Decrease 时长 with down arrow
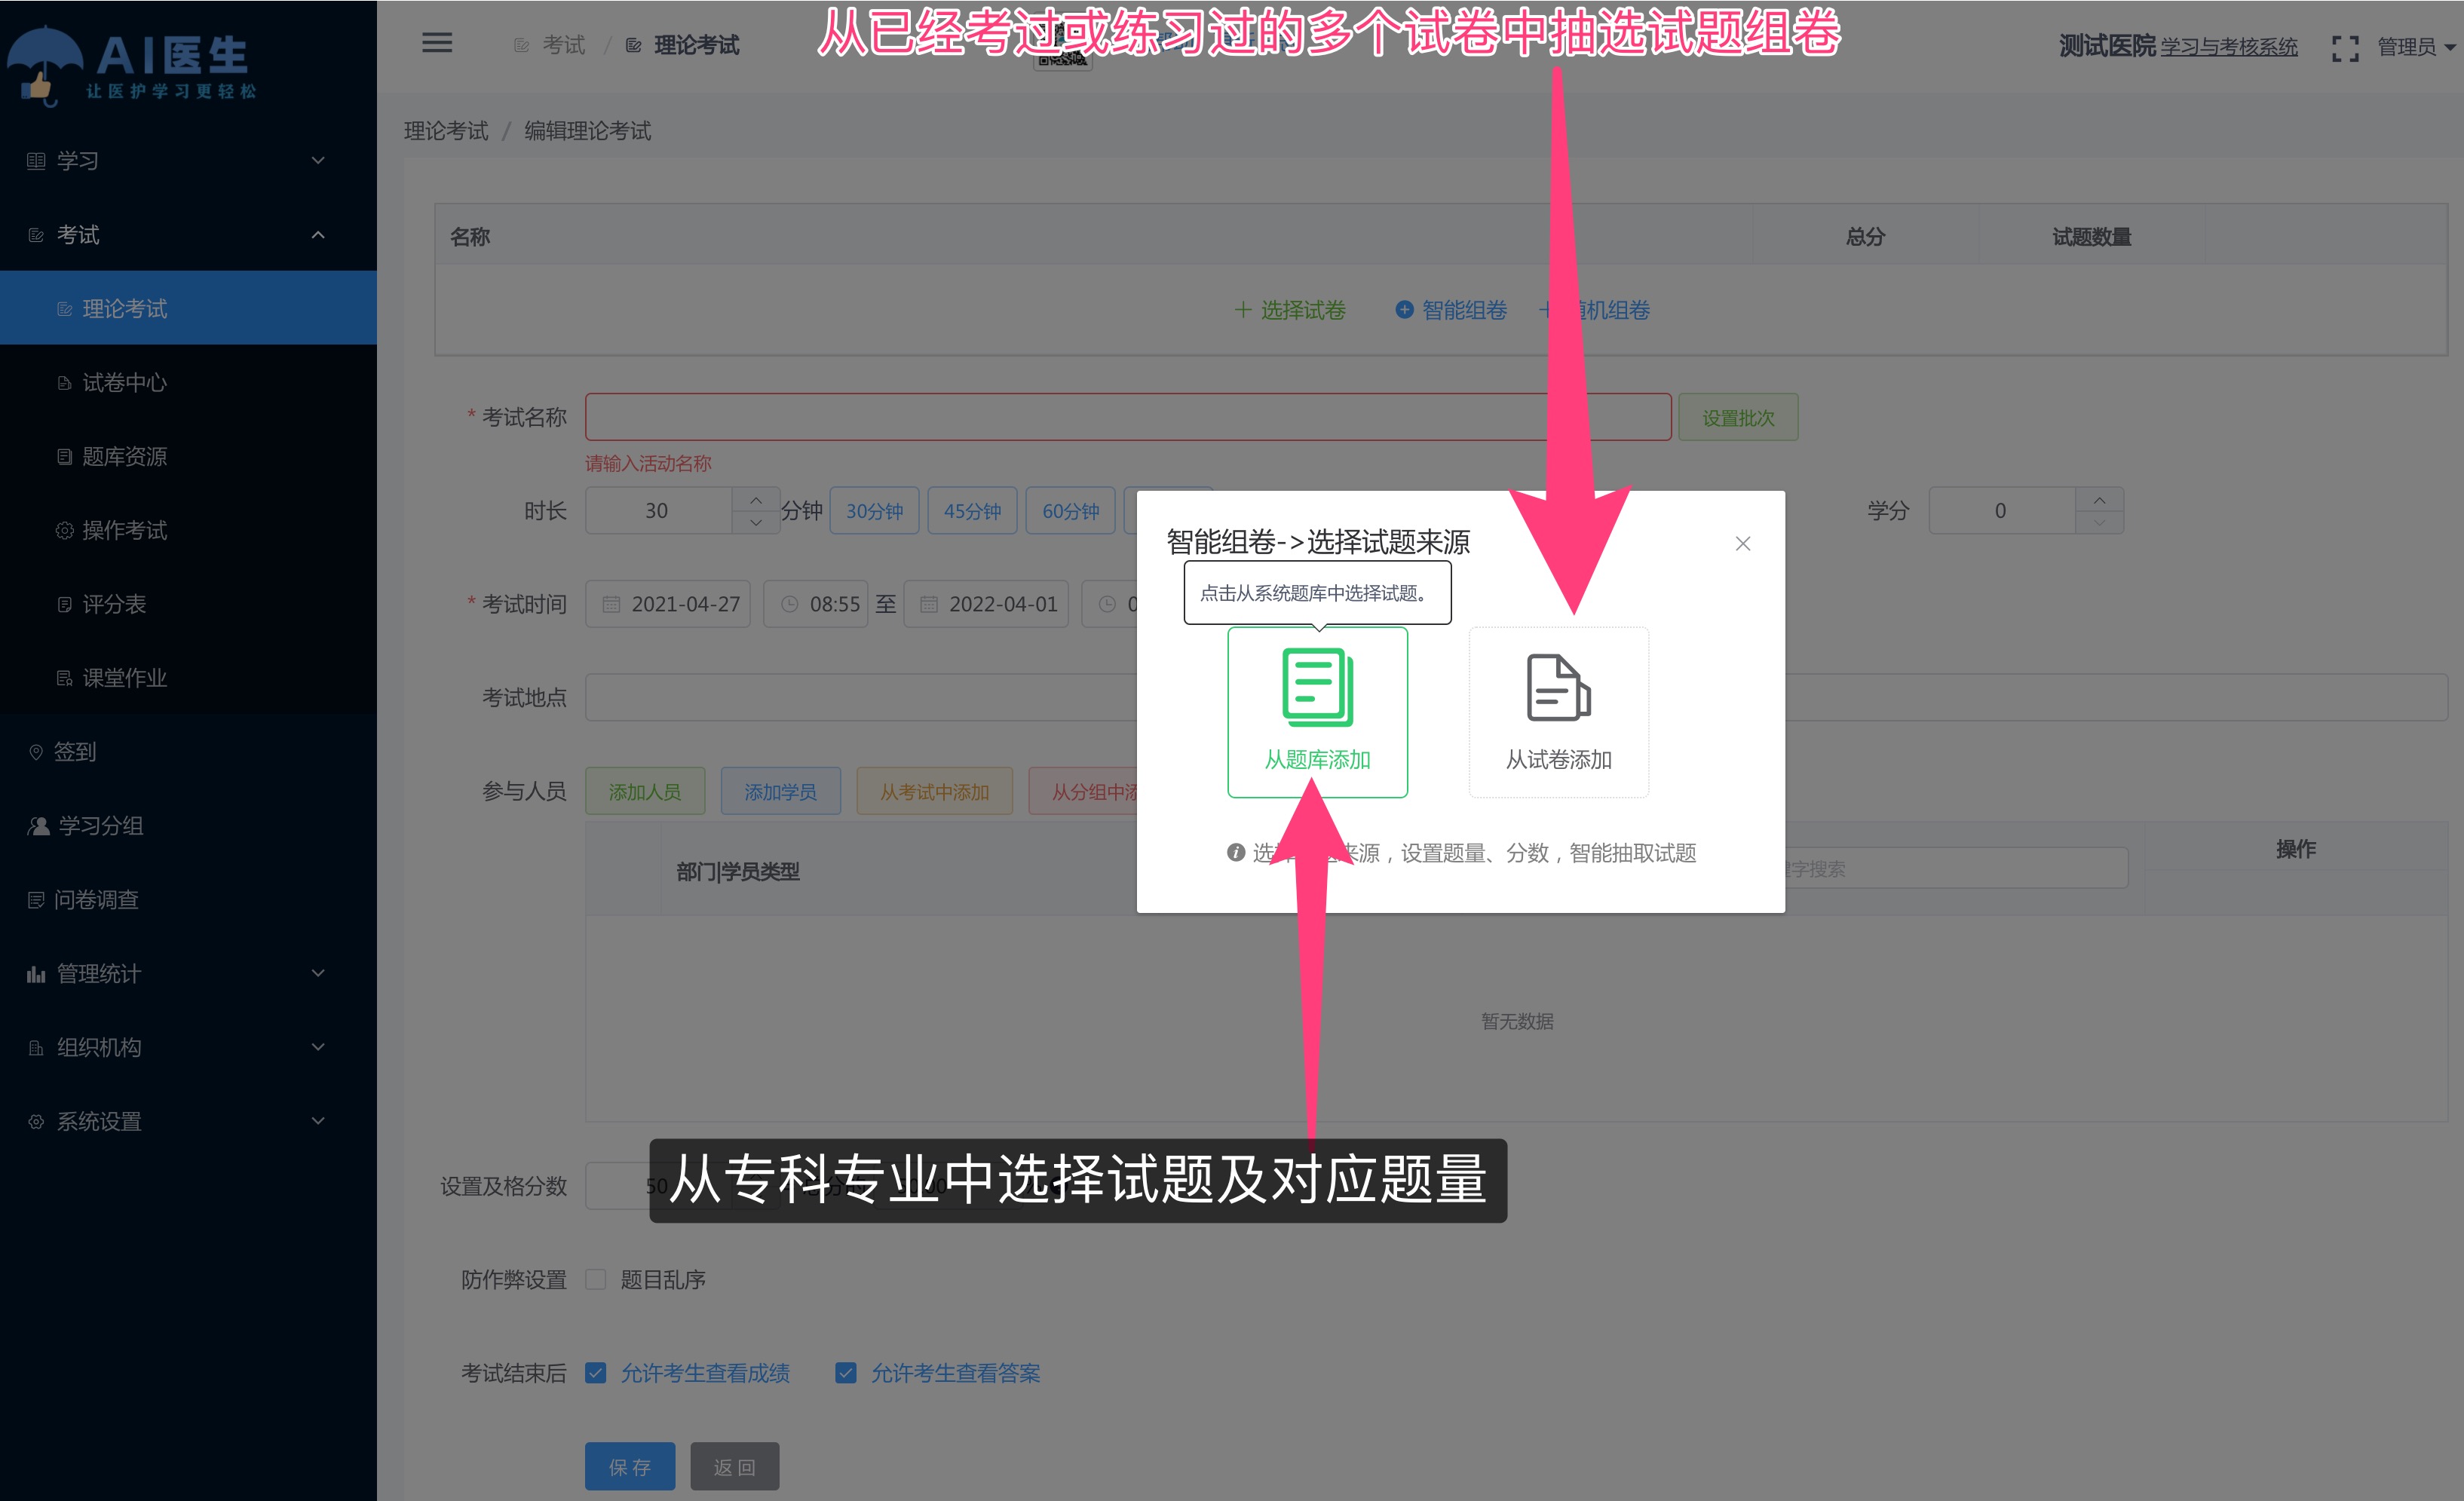 click(756, 522)
